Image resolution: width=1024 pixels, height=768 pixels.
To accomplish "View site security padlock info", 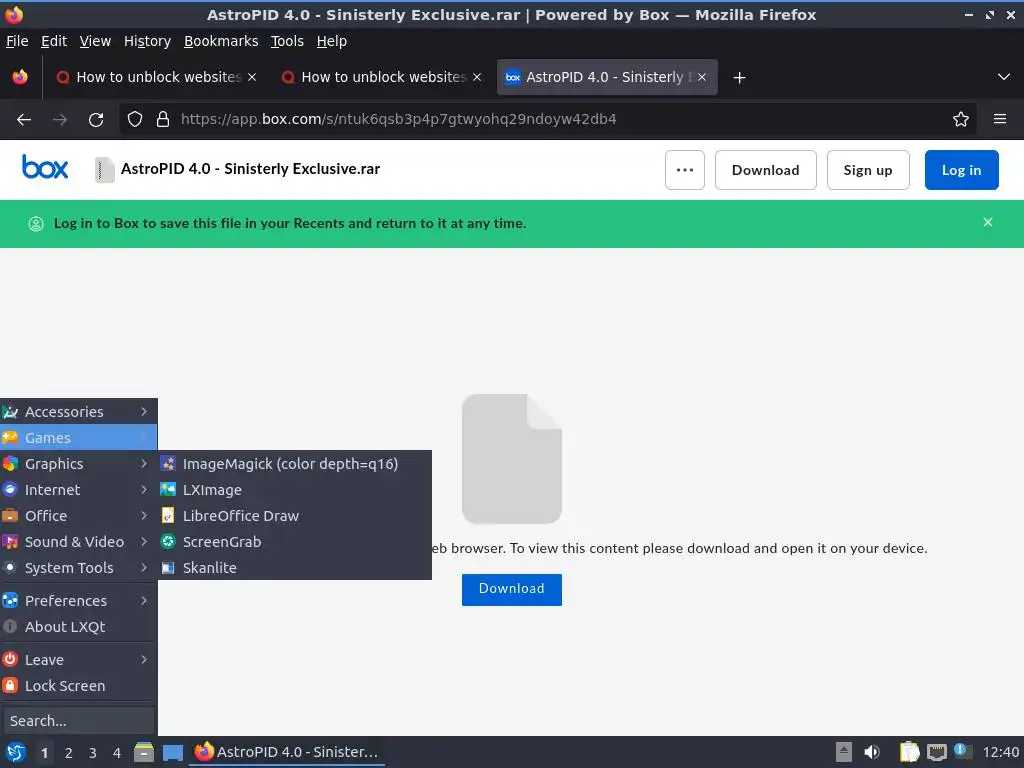I will [163, 120].
